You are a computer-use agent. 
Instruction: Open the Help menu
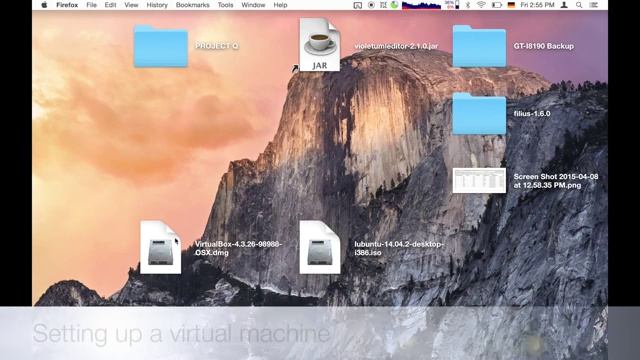(280, 5)
